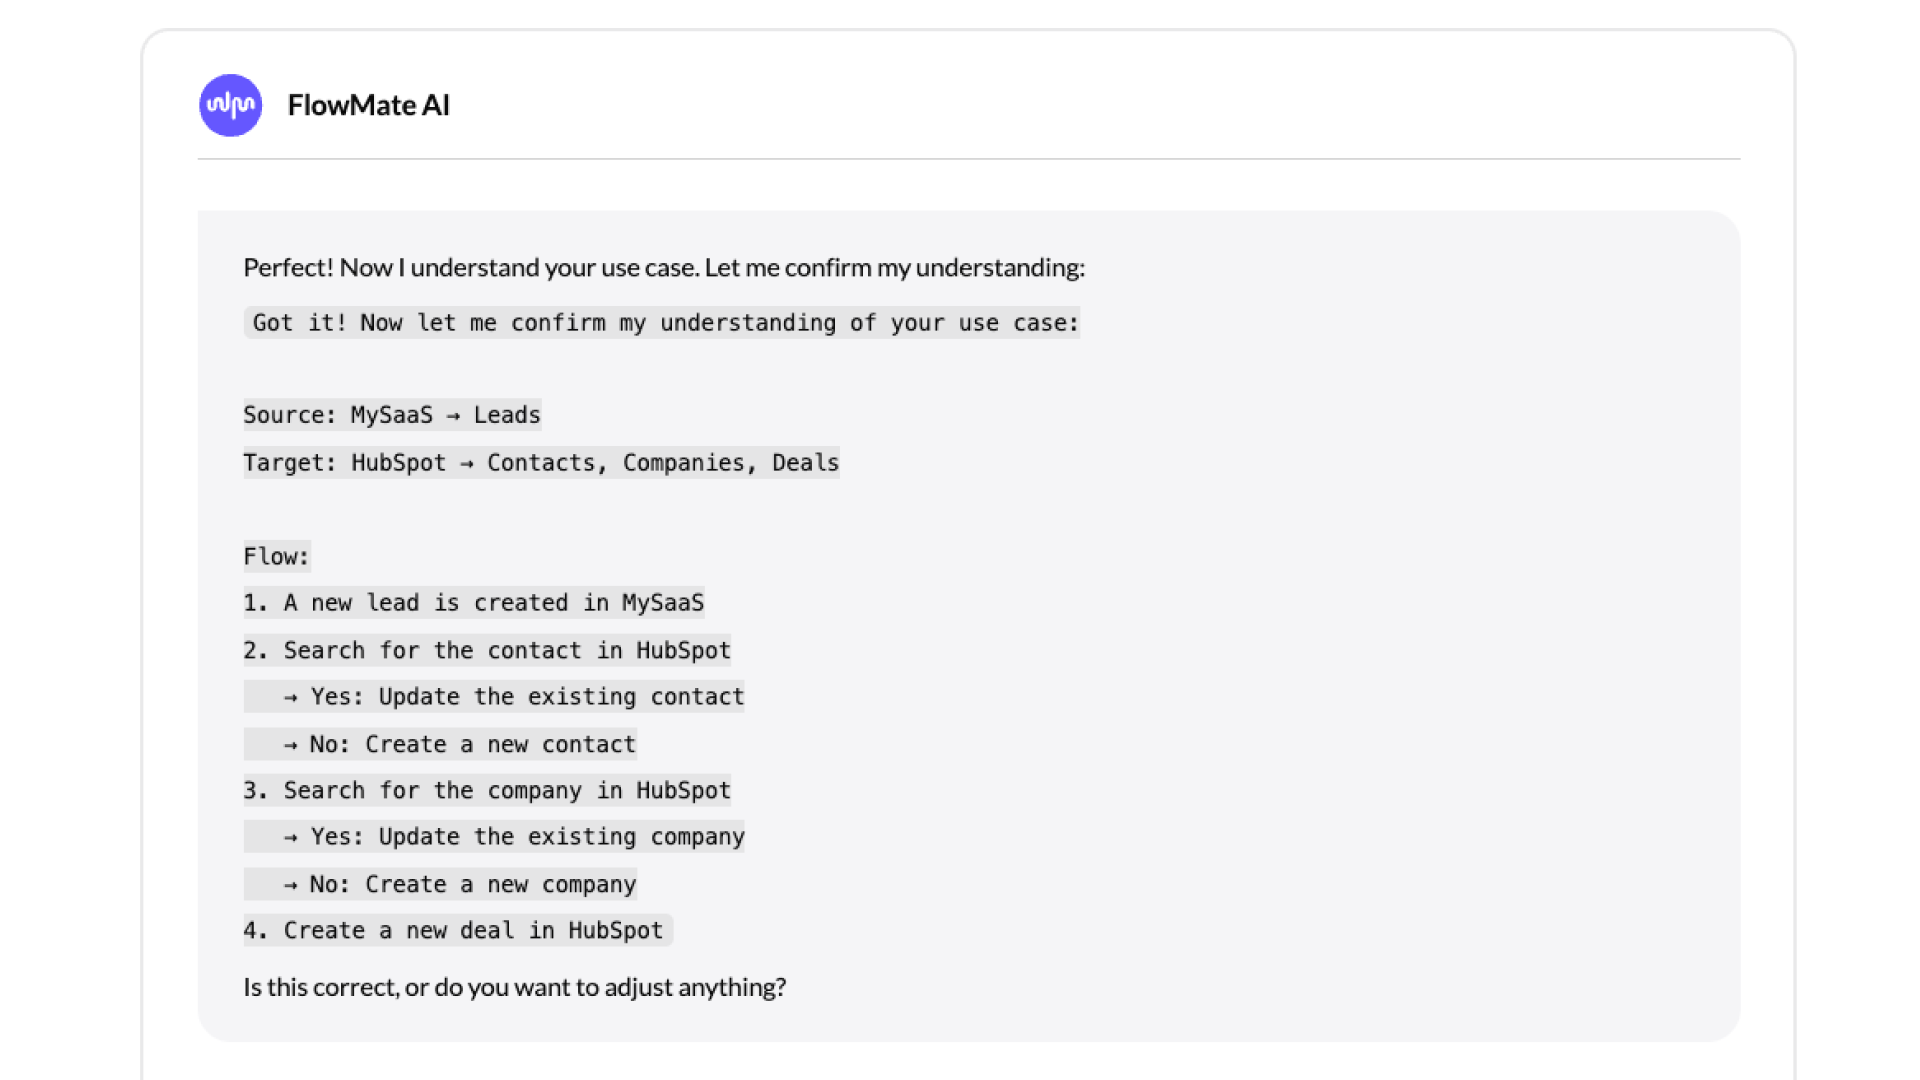Click "HubSpot" in the Target line
Screen dimensions: 1920x1080
click(x=398, y=463)
